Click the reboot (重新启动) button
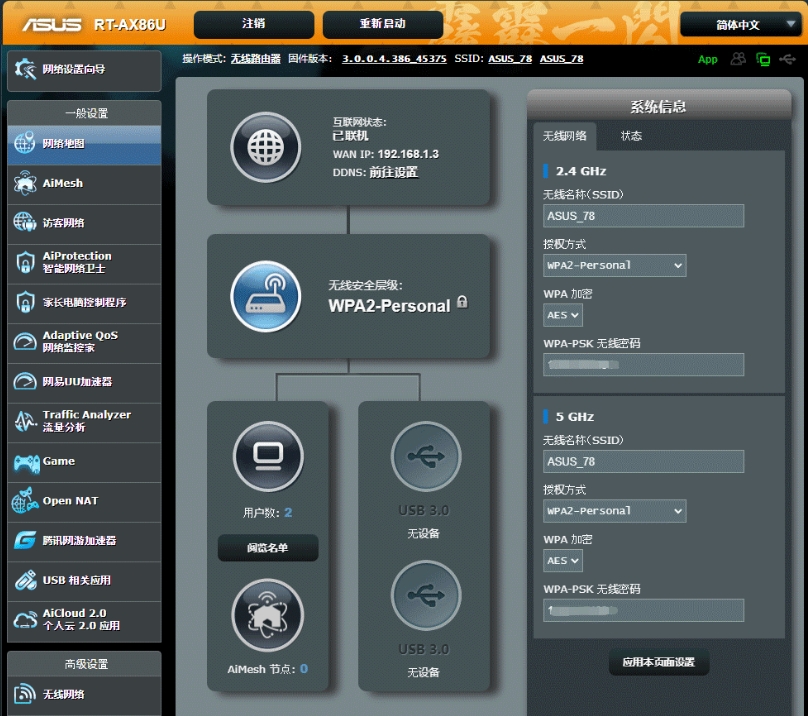The height and width of the screenshot is (716, 808). (x=382, y=24)
